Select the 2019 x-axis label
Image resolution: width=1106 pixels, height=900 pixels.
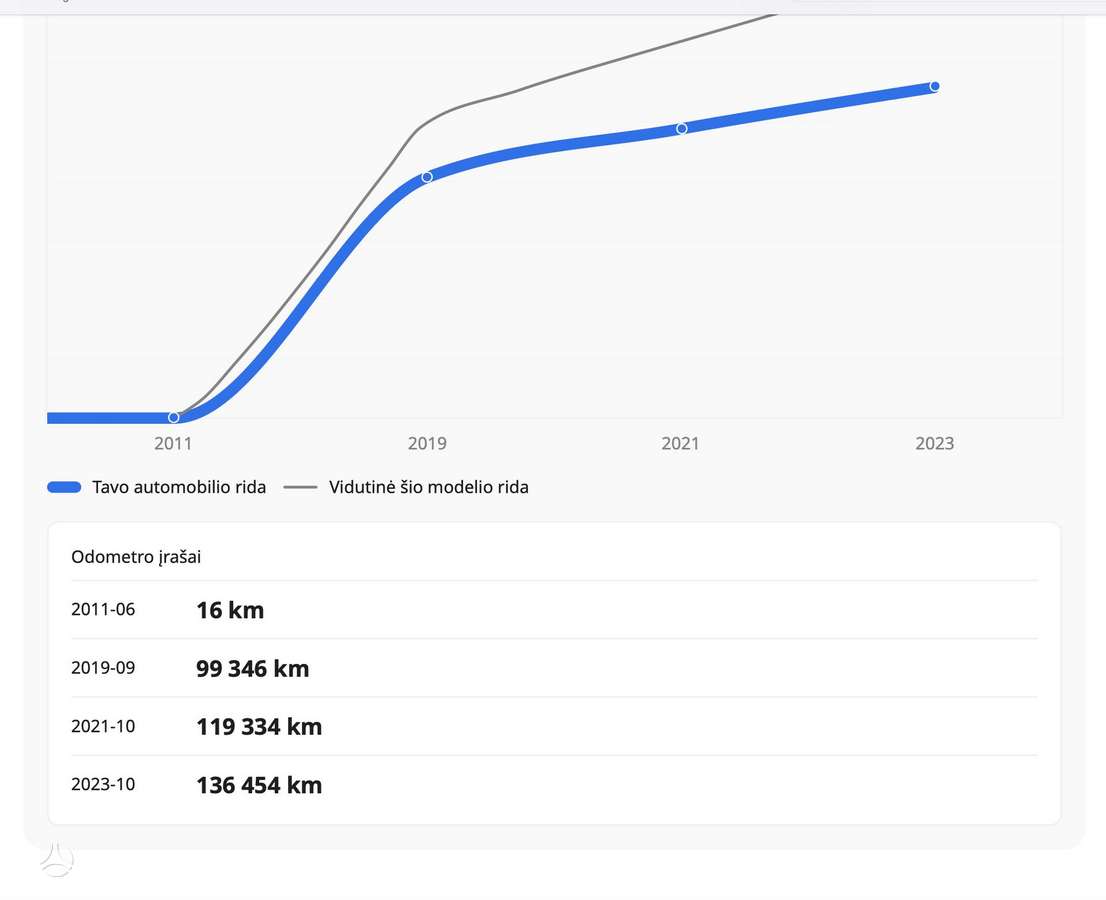click(x=427, y=444)
